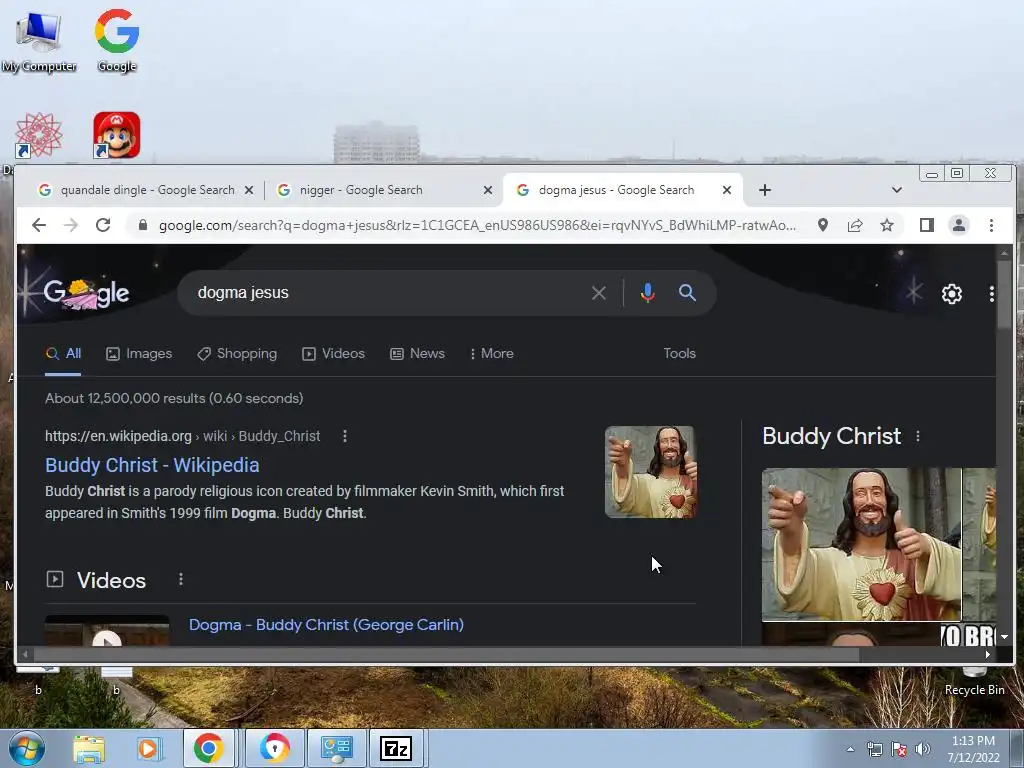Select the Shopping search tab
Image resolution: width=1024 pixels, height=768 pixels.
[237, 353]
